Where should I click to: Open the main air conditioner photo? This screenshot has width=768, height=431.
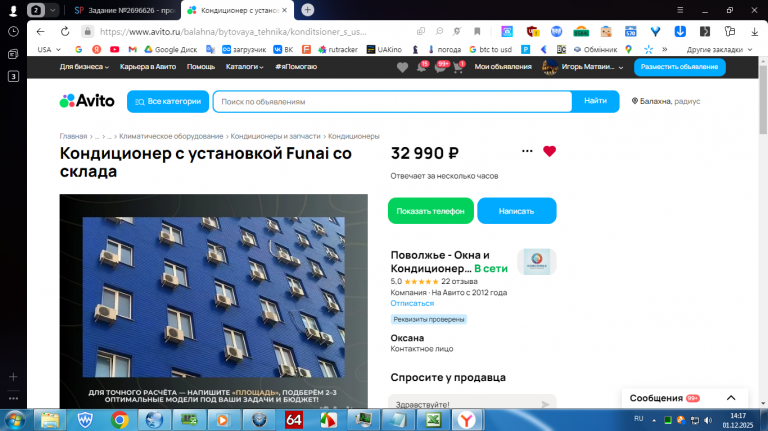214,301
